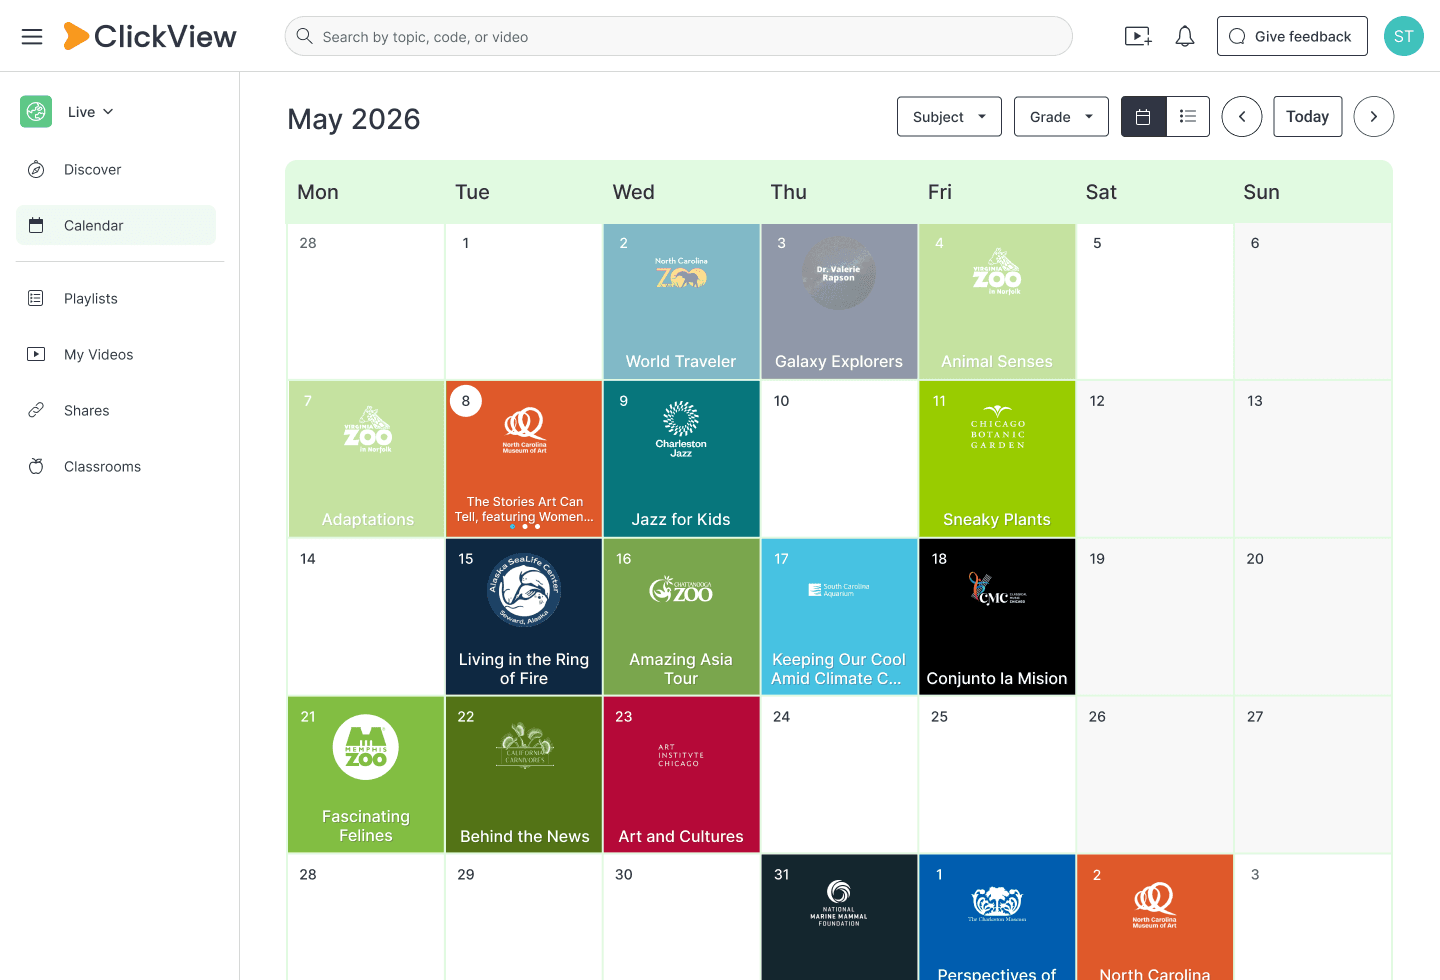Open the Behind the News event

pyautogui.click(x=524, y=775)
